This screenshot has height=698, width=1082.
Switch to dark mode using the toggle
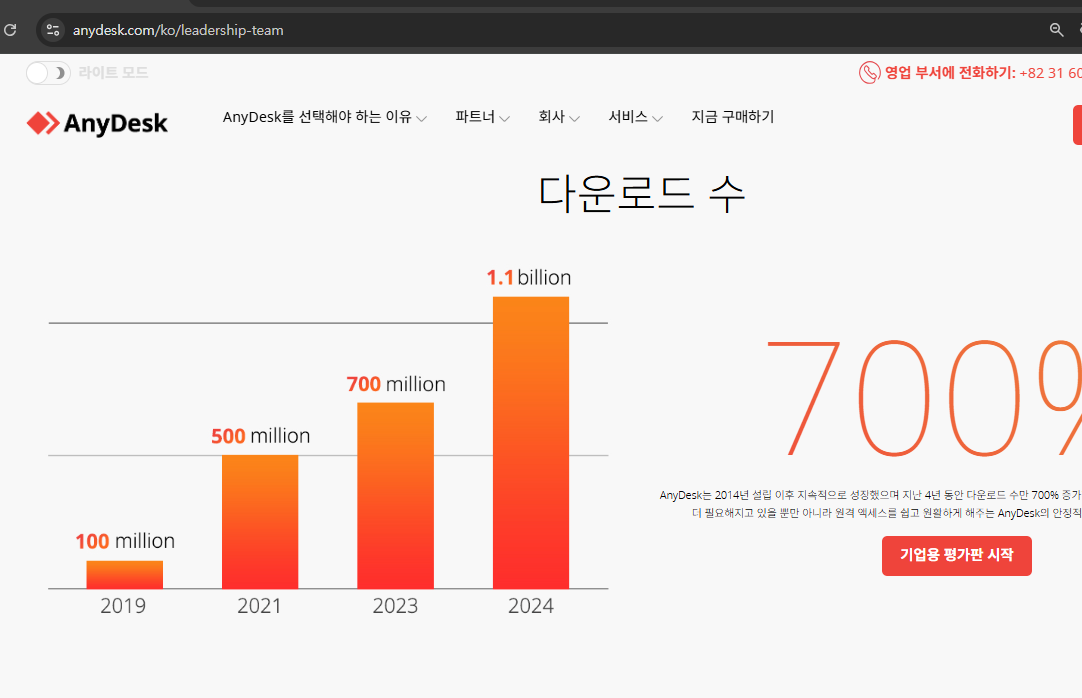(47, 72)
